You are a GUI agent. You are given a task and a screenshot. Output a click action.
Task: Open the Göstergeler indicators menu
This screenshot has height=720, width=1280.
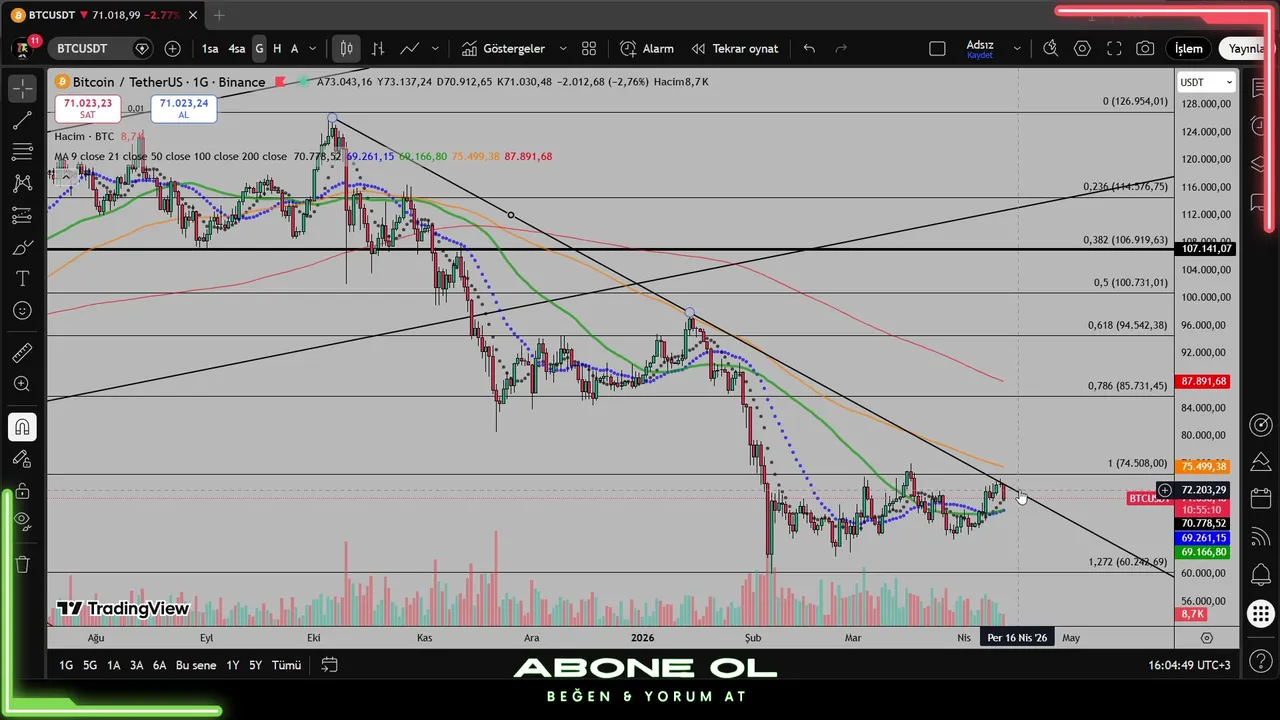504,48
